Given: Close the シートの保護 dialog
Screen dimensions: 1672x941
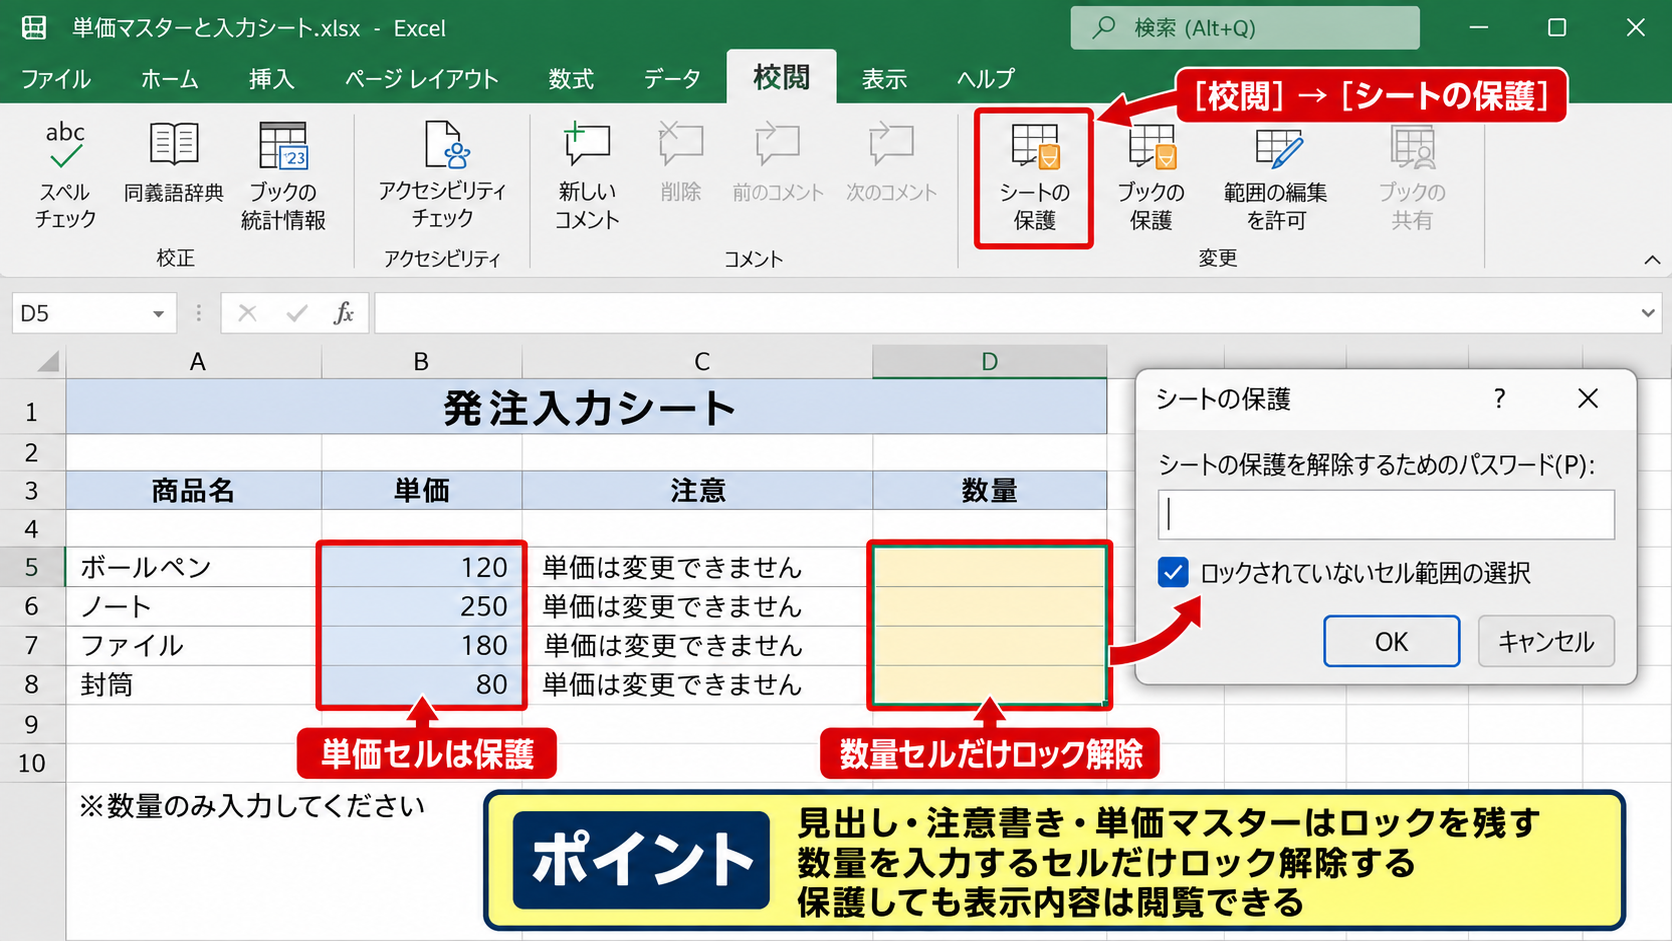Looking at the screenshot, I should coord(1587,399).
